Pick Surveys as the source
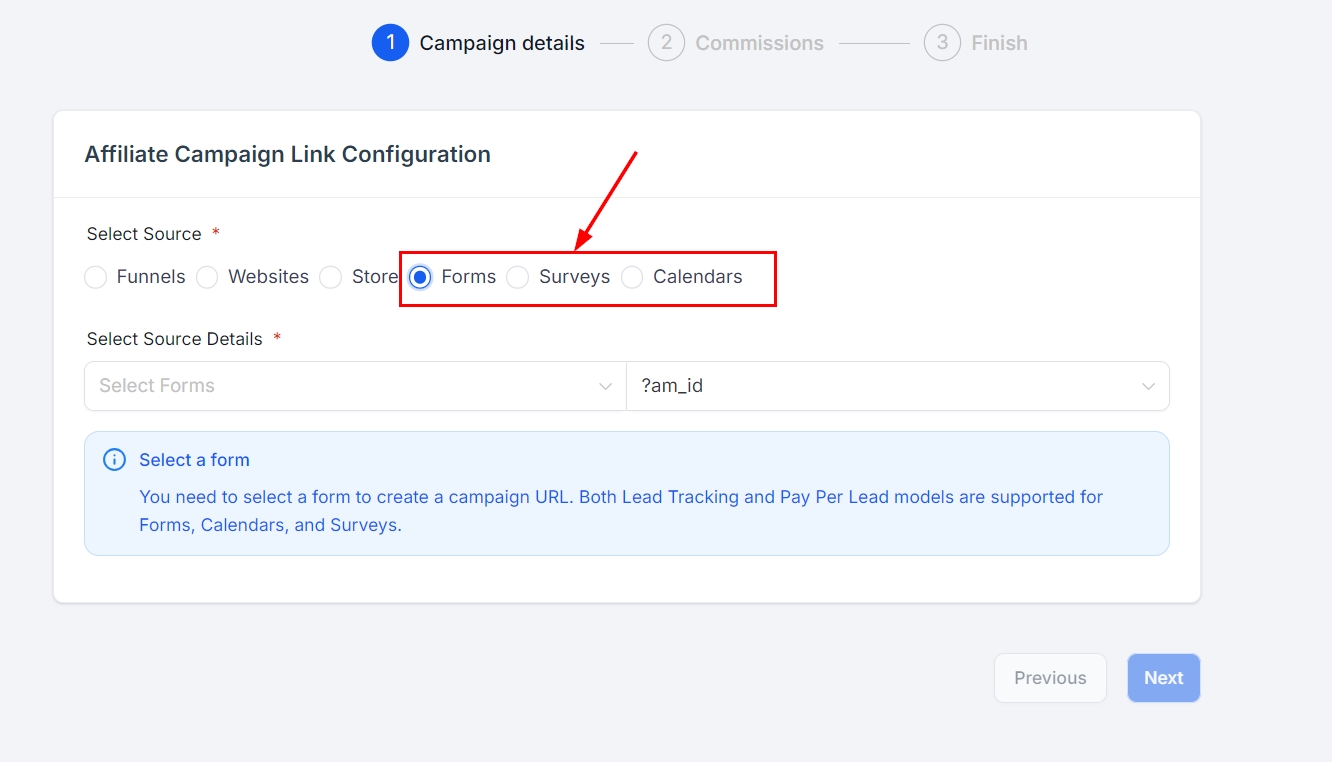The image size is (1332, 762). pyautogui.click(x=518, y=277)
